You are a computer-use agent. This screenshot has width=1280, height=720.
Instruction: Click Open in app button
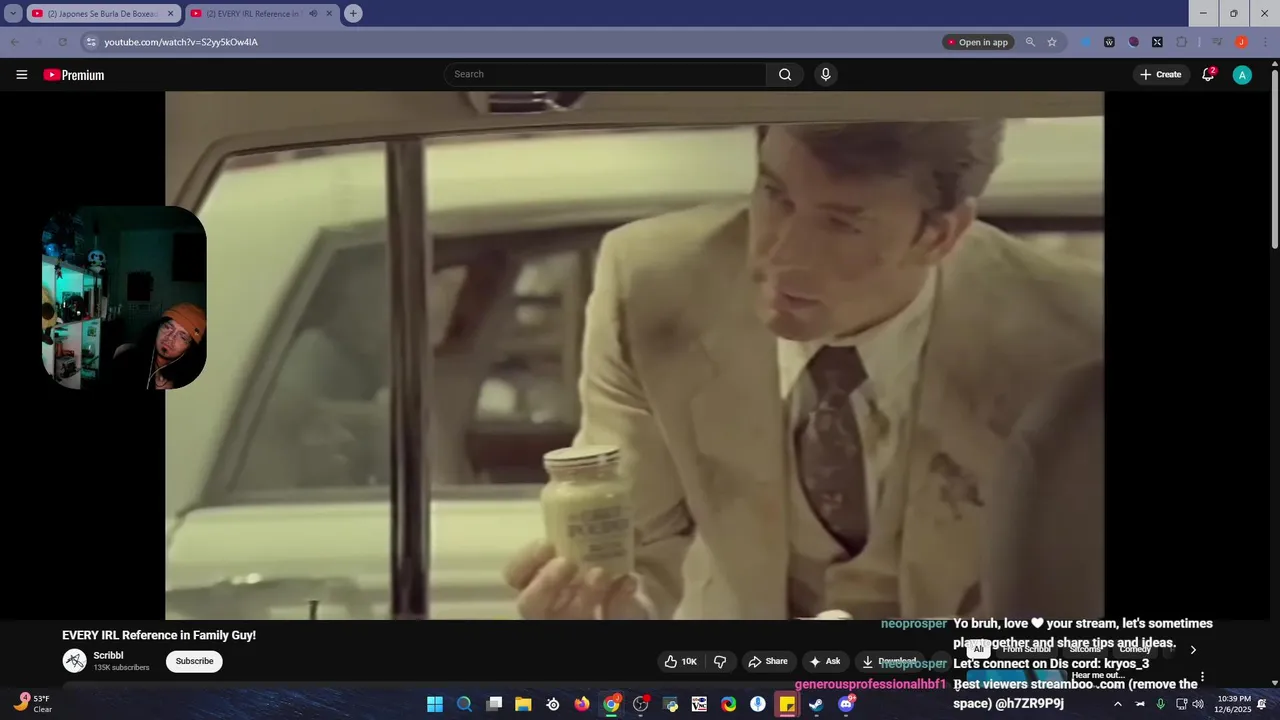pyautogui.click(x=978, y=42)
